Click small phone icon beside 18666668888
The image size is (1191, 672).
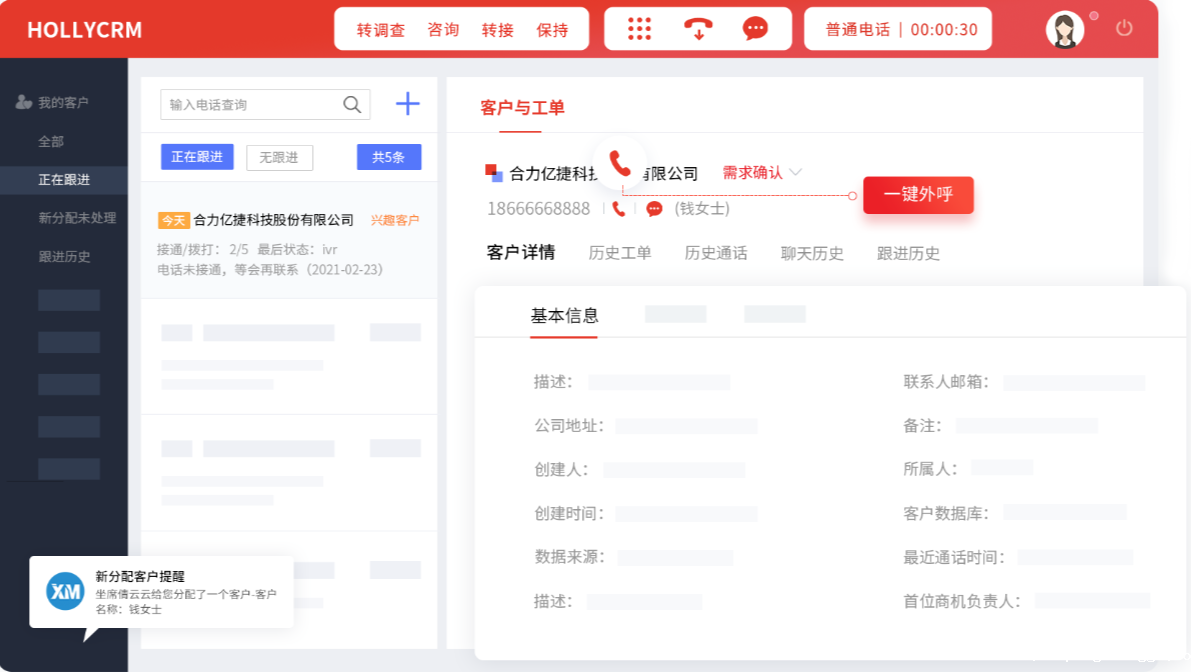point(619,209)
